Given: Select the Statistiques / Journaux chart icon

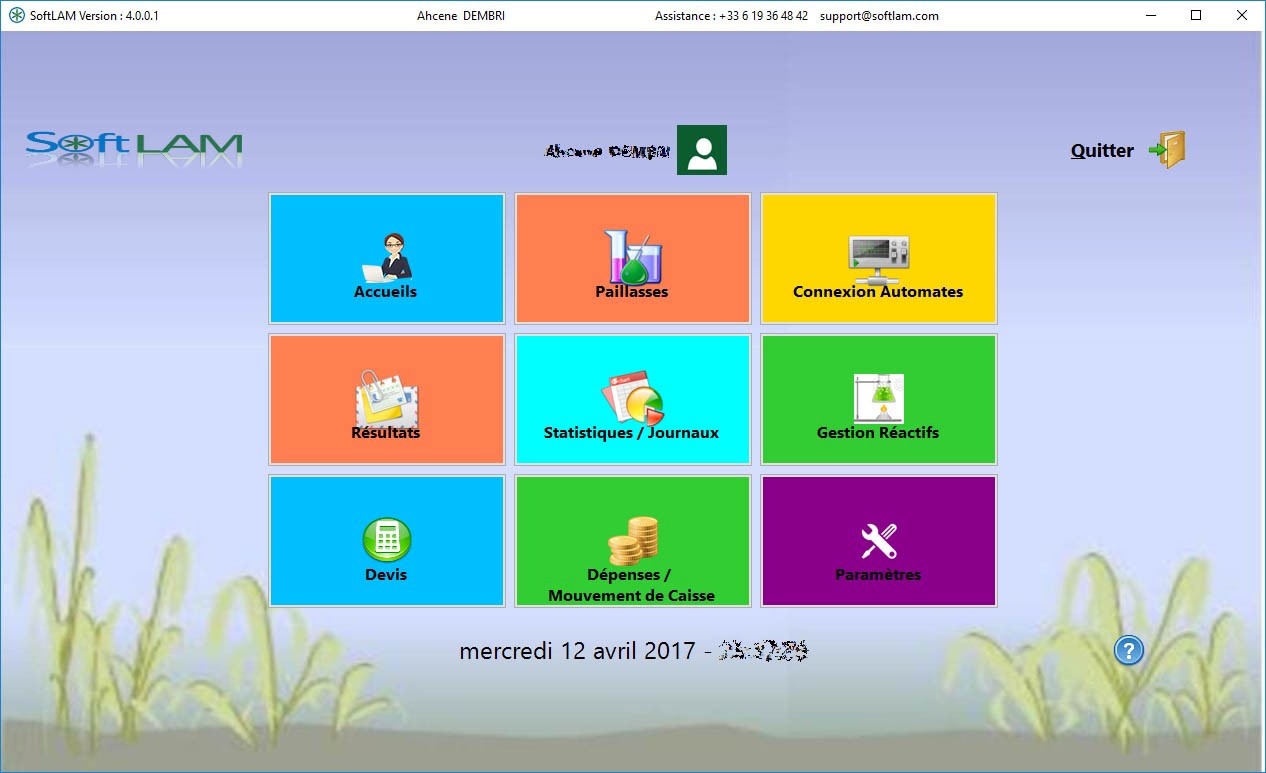Looking at the screenshot, I should [632, 399].
